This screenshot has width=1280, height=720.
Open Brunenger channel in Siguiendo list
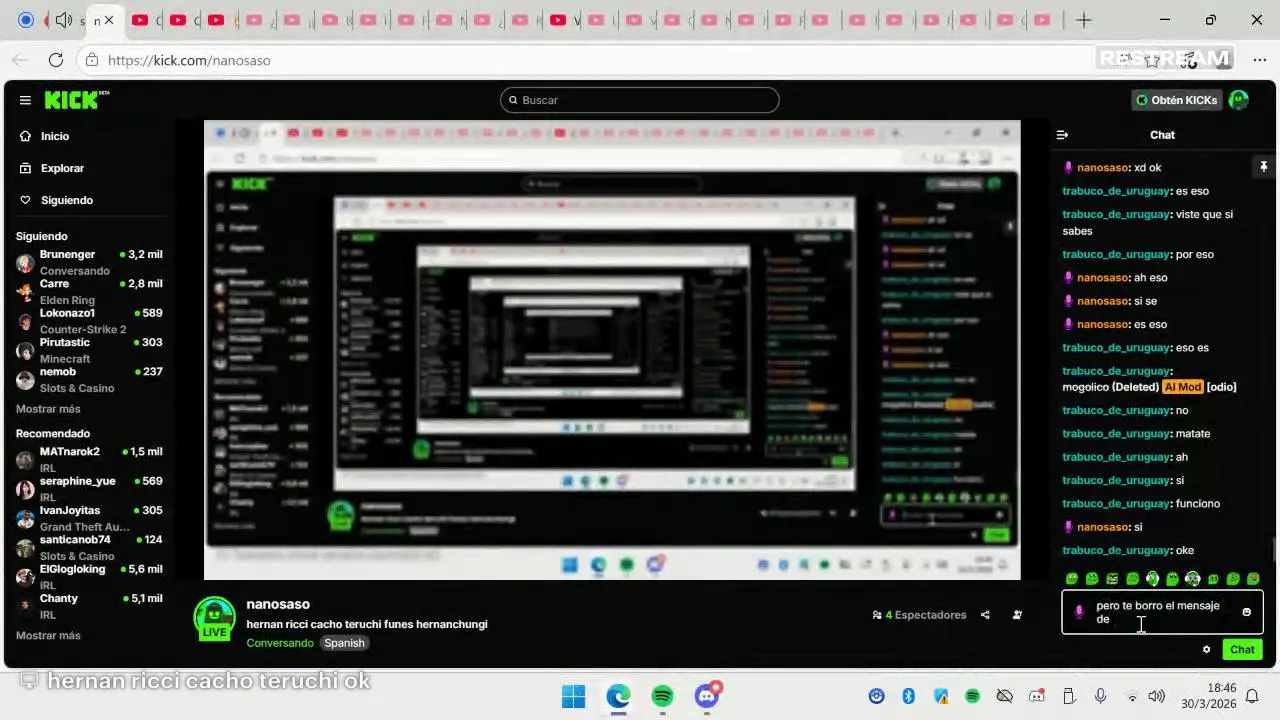[x=88, y=262]
